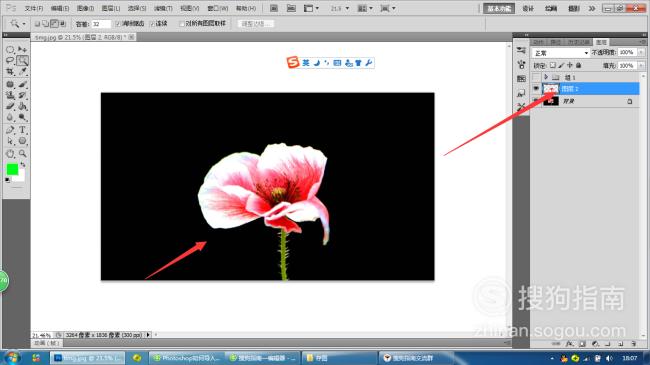Screen dimensions: 650x365
Task: Select the Brush tool
Action: [x=22, y=85]
